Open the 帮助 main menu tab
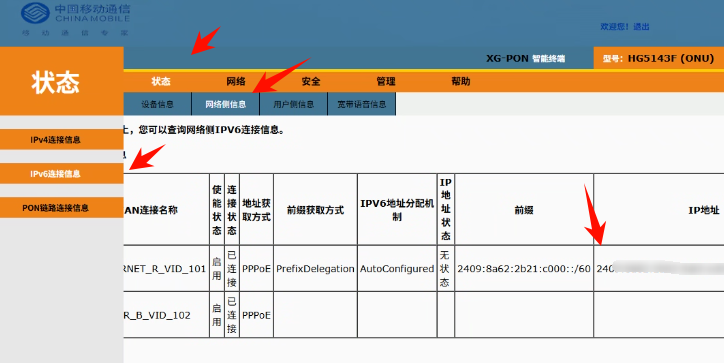Viewport: 724px width, 363px height. click(x=460, y=81)
